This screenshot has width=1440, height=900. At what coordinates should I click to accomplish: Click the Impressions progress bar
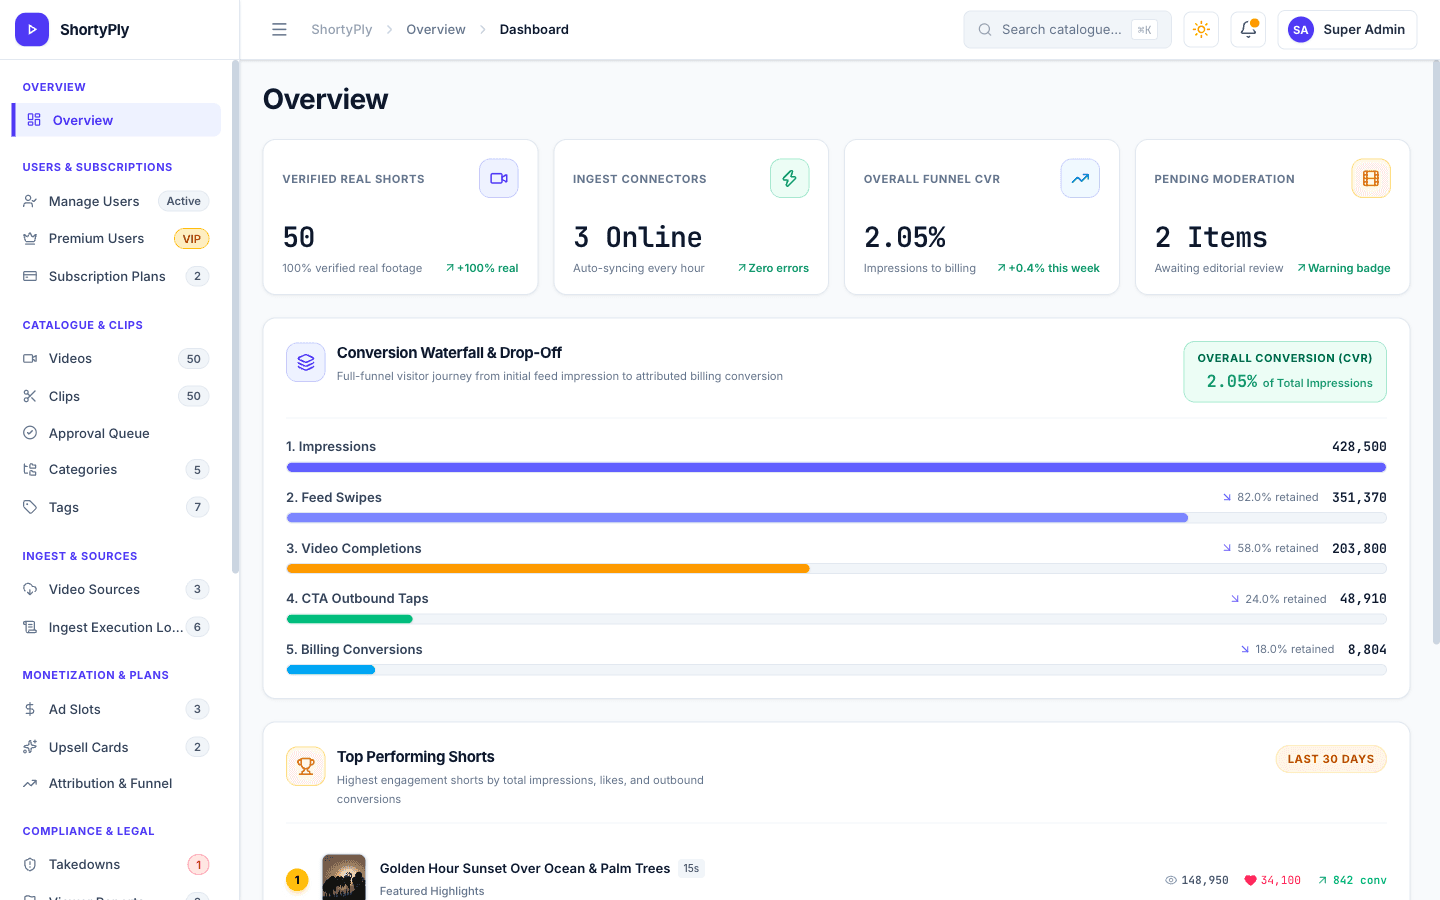click(836, 467)
